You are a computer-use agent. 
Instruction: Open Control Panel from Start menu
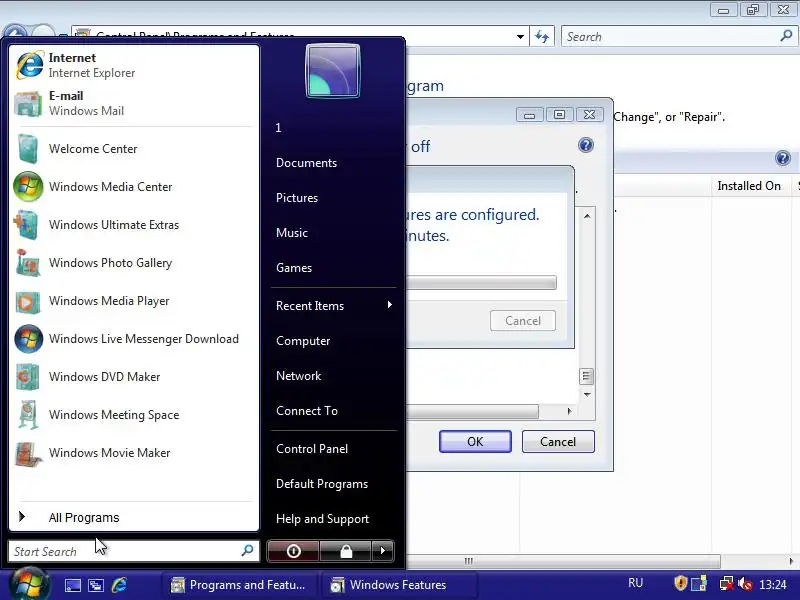point(312,449)
